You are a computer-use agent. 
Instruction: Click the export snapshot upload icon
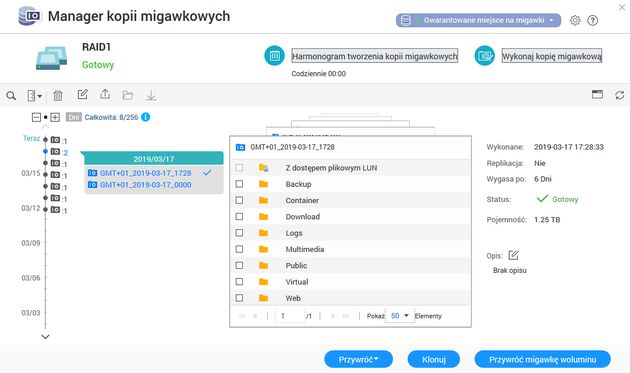click(x=105, y=94)
